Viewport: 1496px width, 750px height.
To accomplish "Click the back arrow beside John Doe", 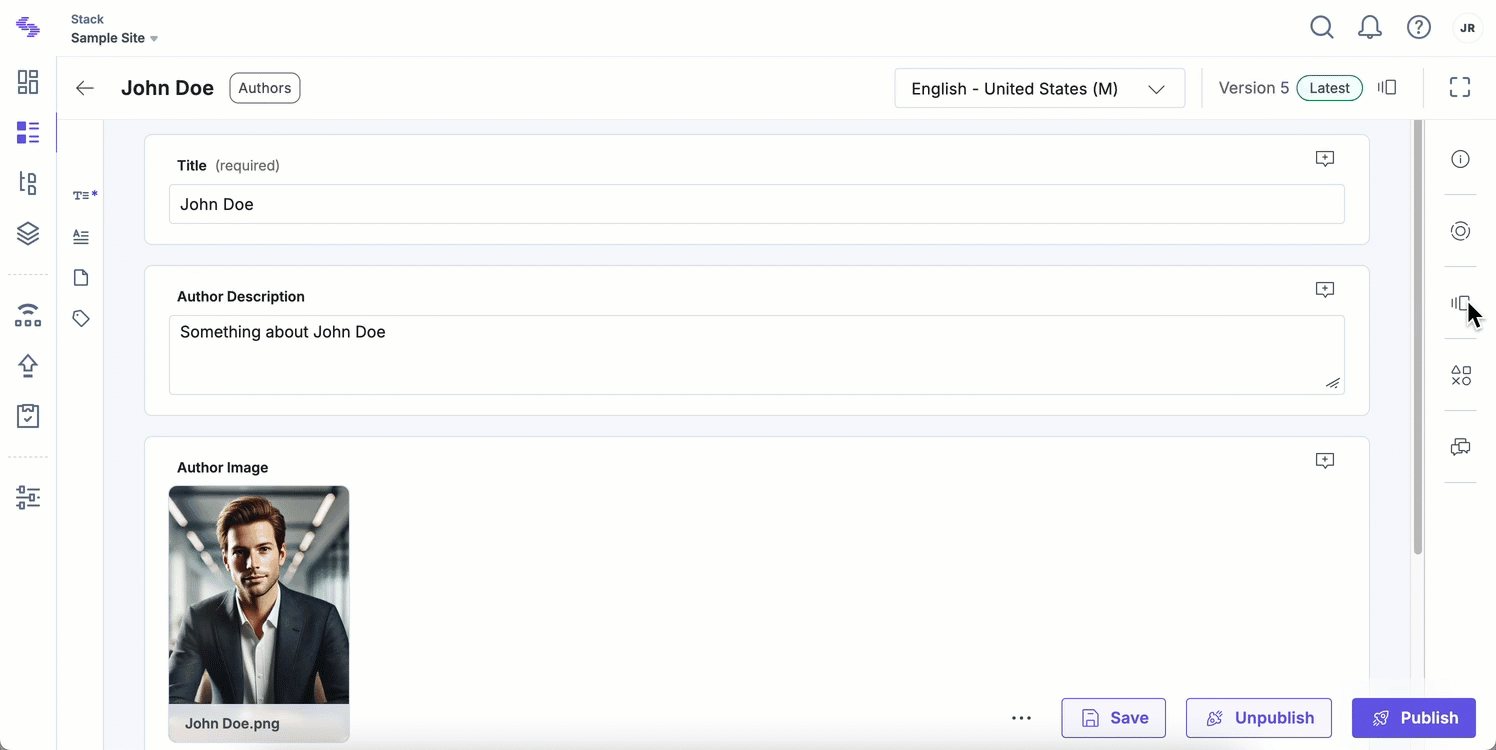I will coord(85,88).
